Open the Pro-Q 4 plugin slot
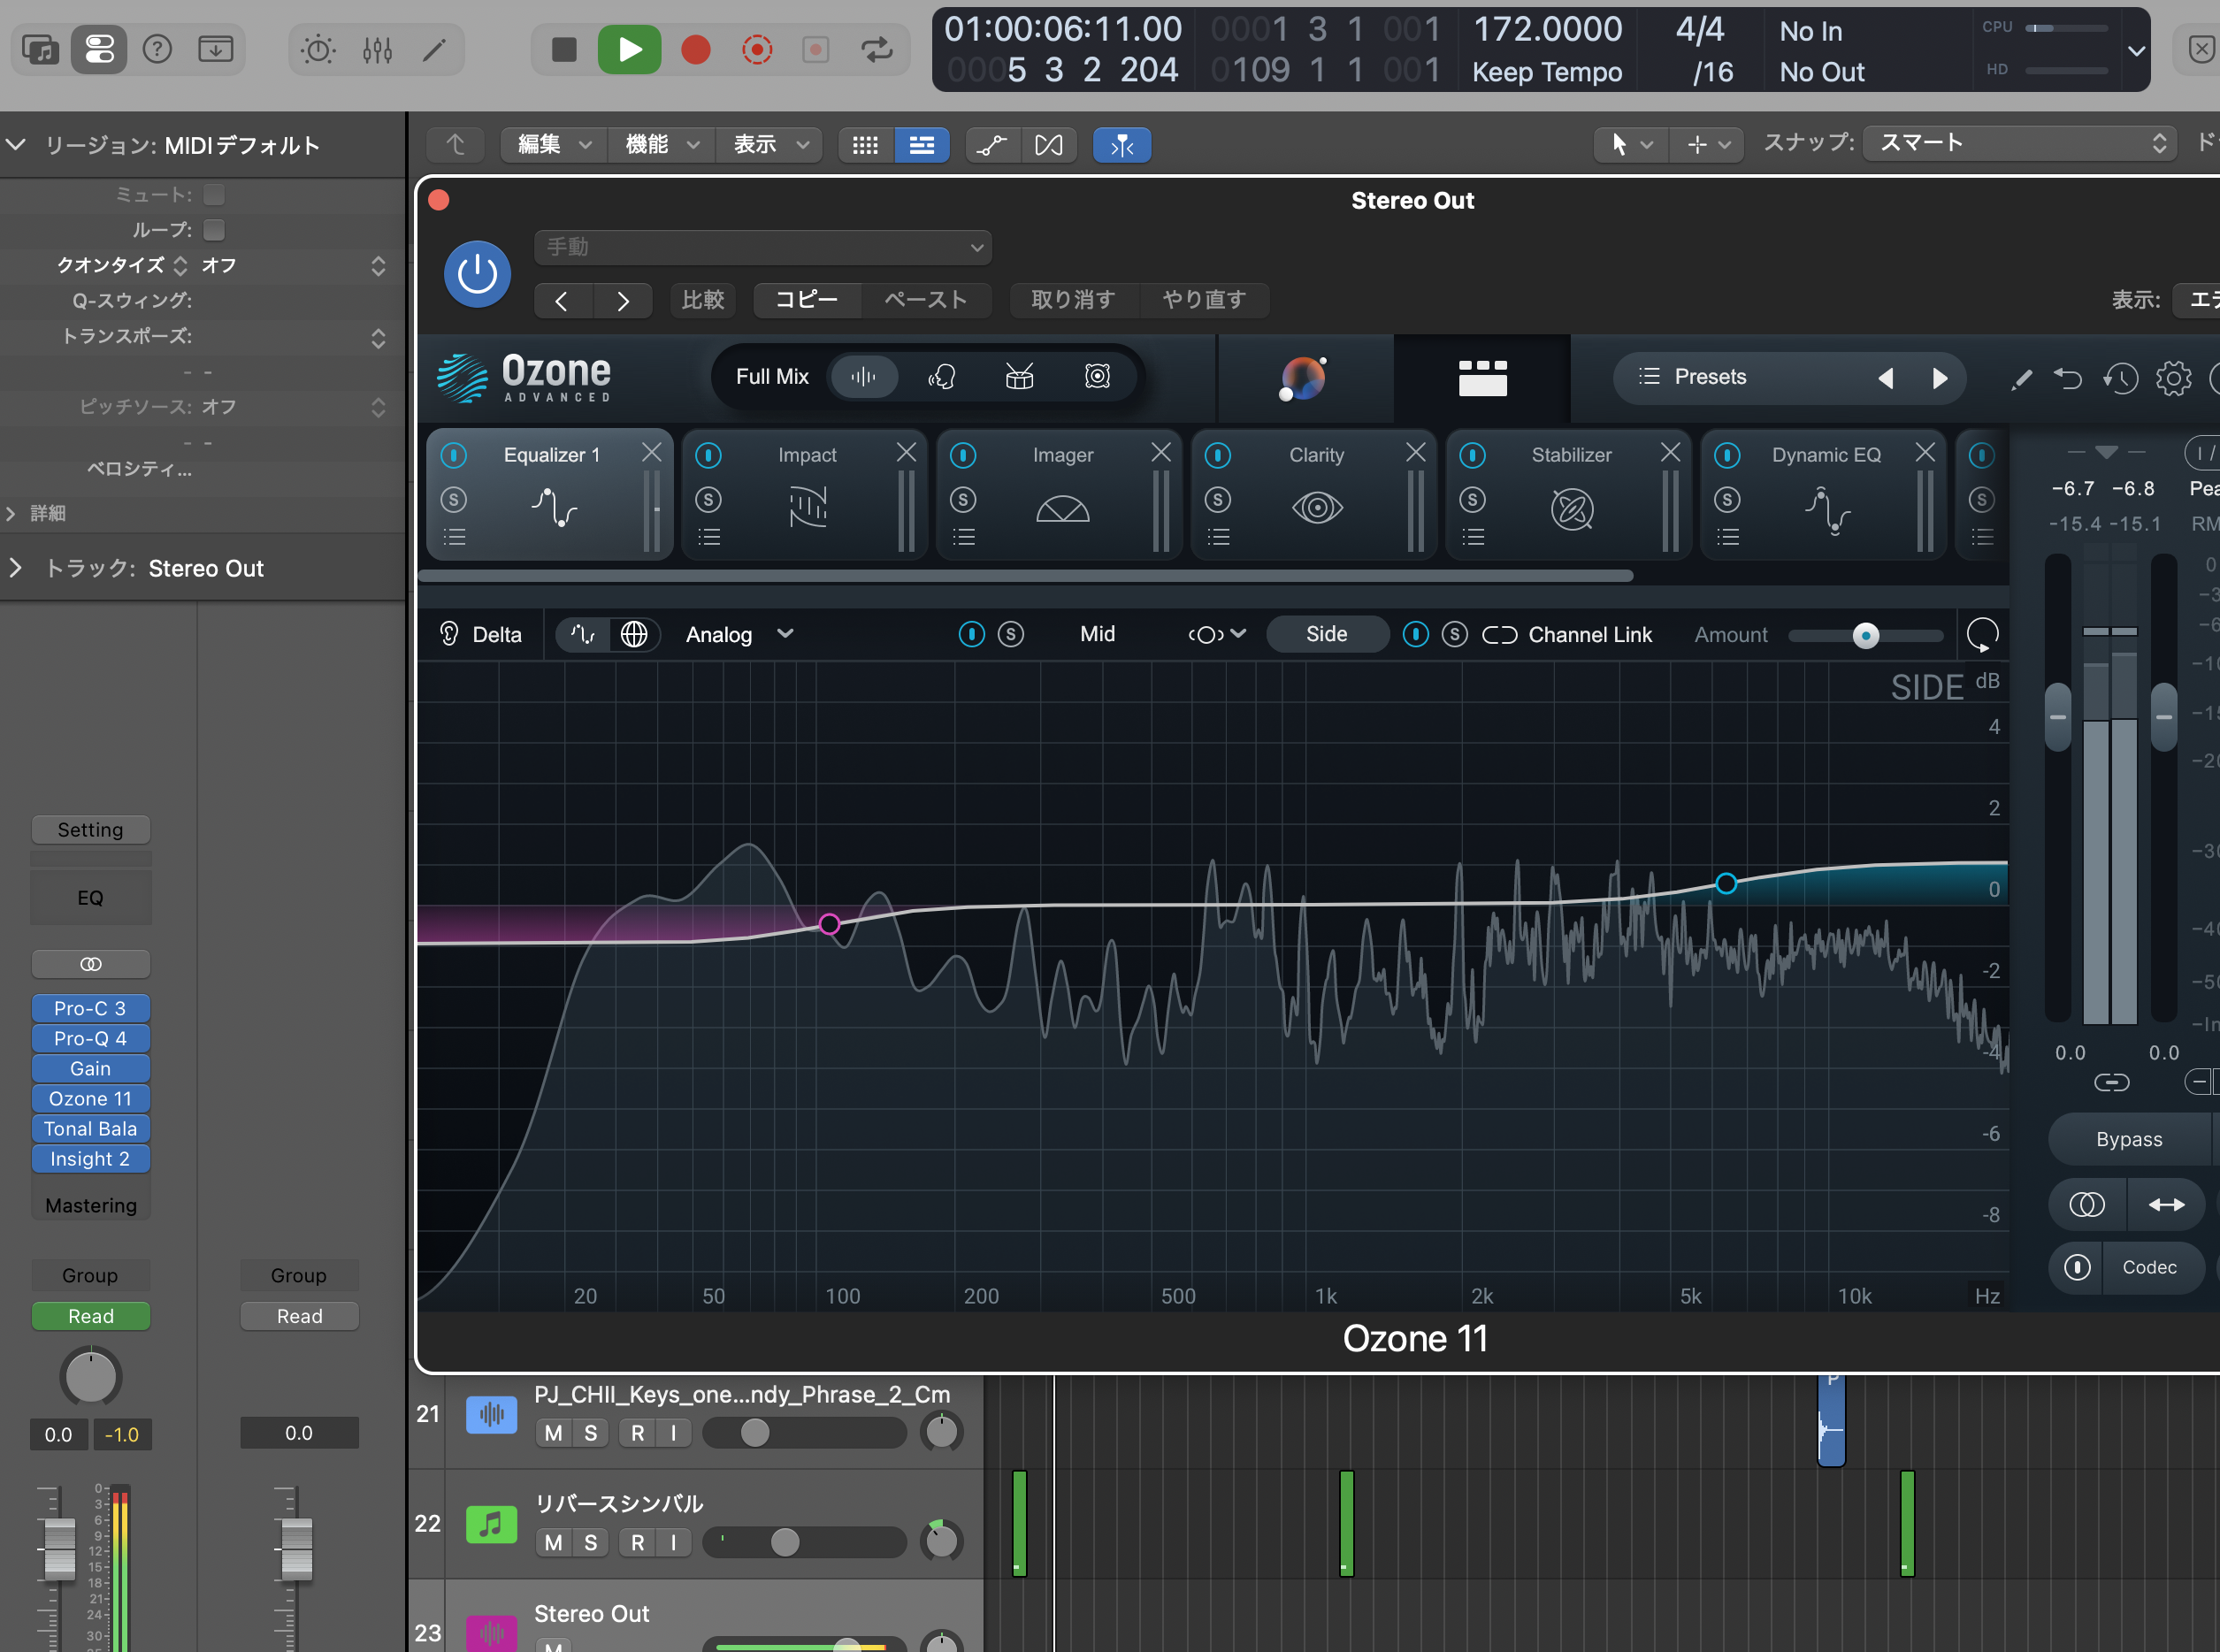Screen dimensions: 2220x1652 point(90,1038)
